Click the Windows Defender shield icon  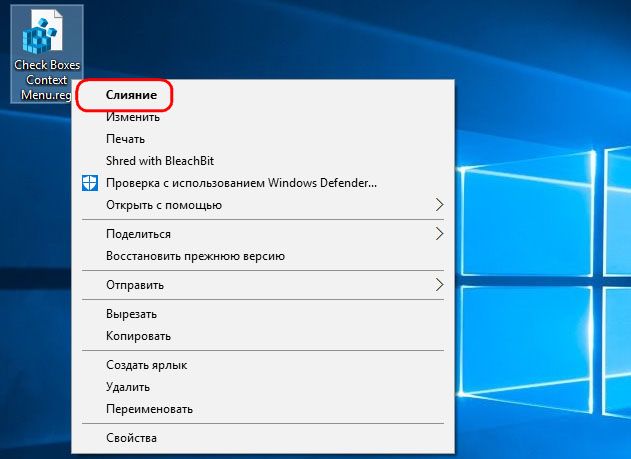90,183
